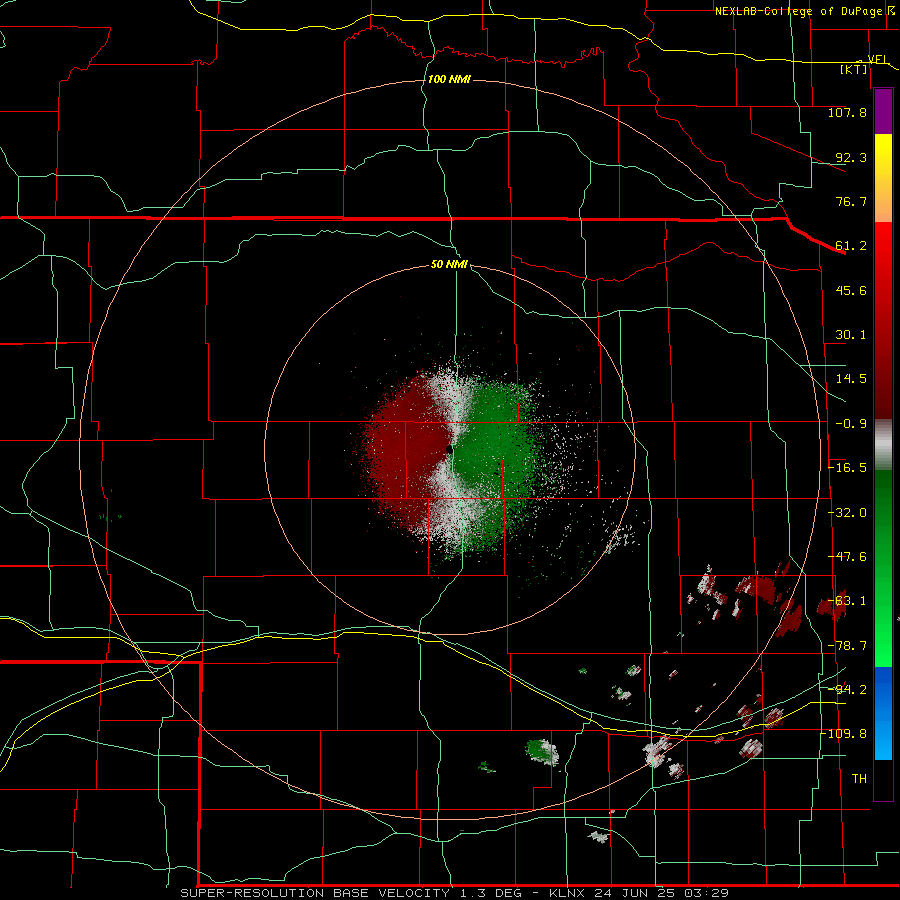This screenshot has width=900, height=900.
Task: Click the 45.6 scale value
Action: pyautogui.click(x=851, y=290)
